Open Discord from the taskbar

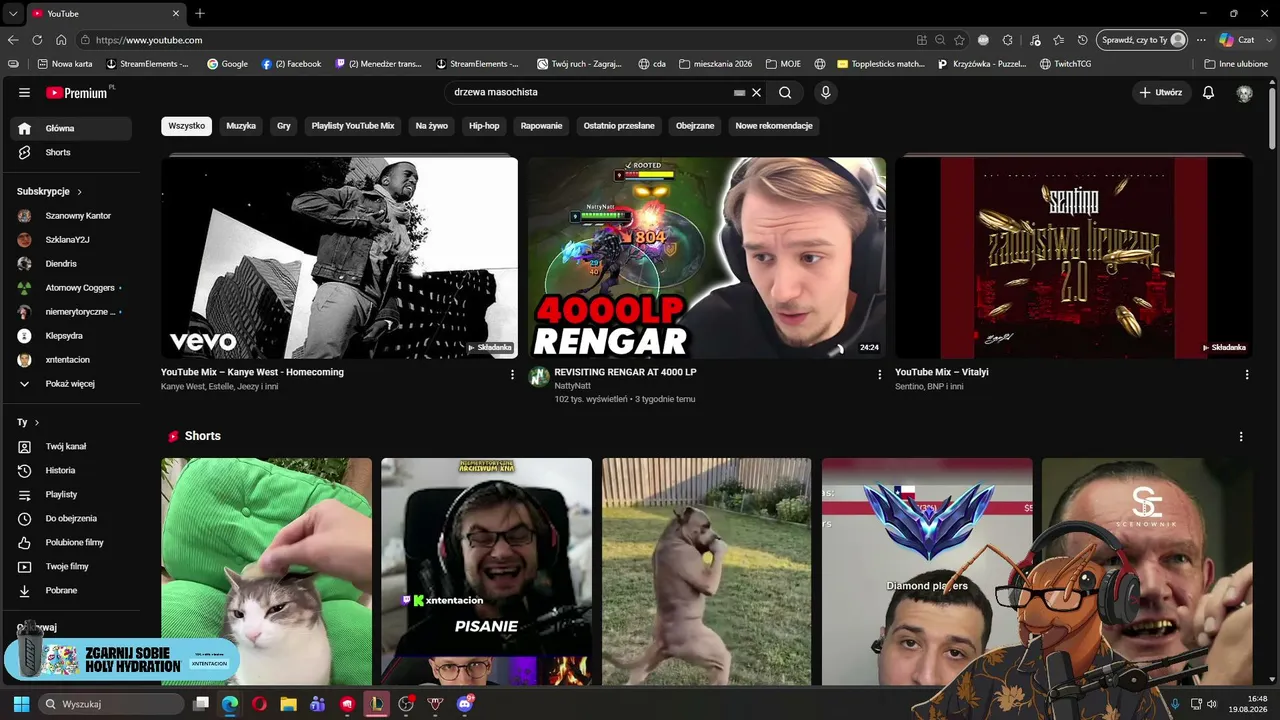point(464,704)
